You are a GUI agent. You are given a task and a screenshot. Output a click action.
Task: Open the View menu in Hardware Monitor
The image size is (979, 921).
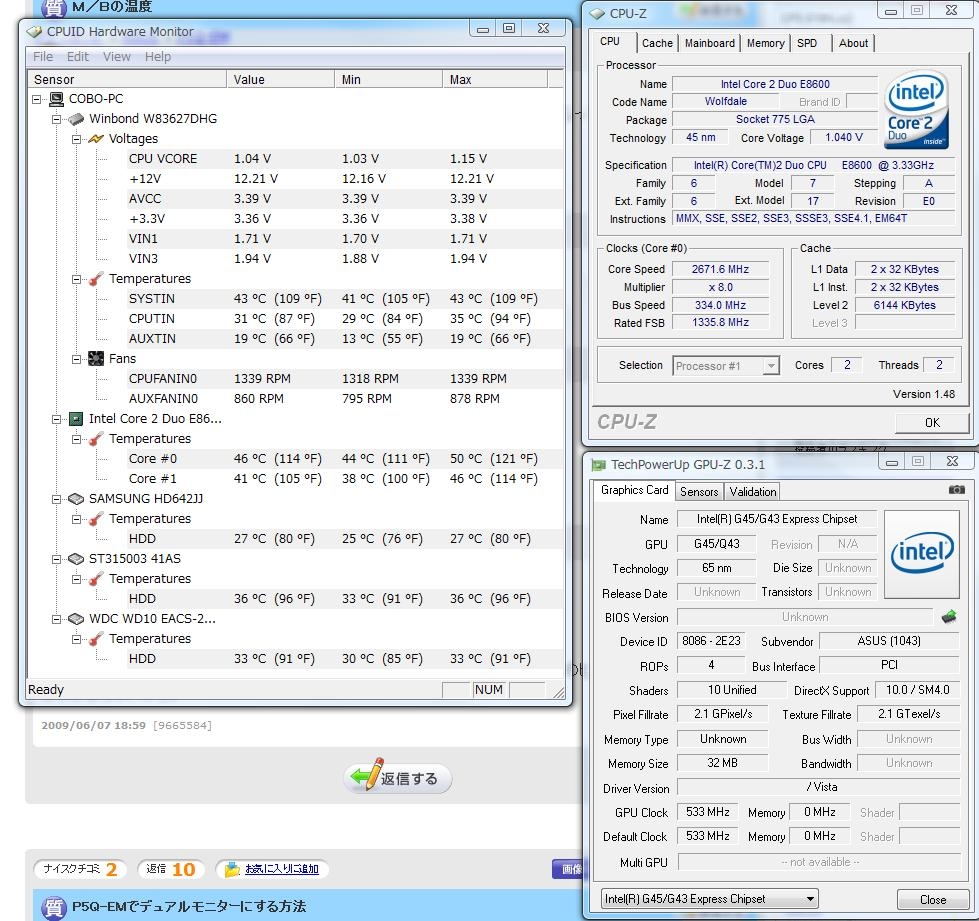coord(117,57)
